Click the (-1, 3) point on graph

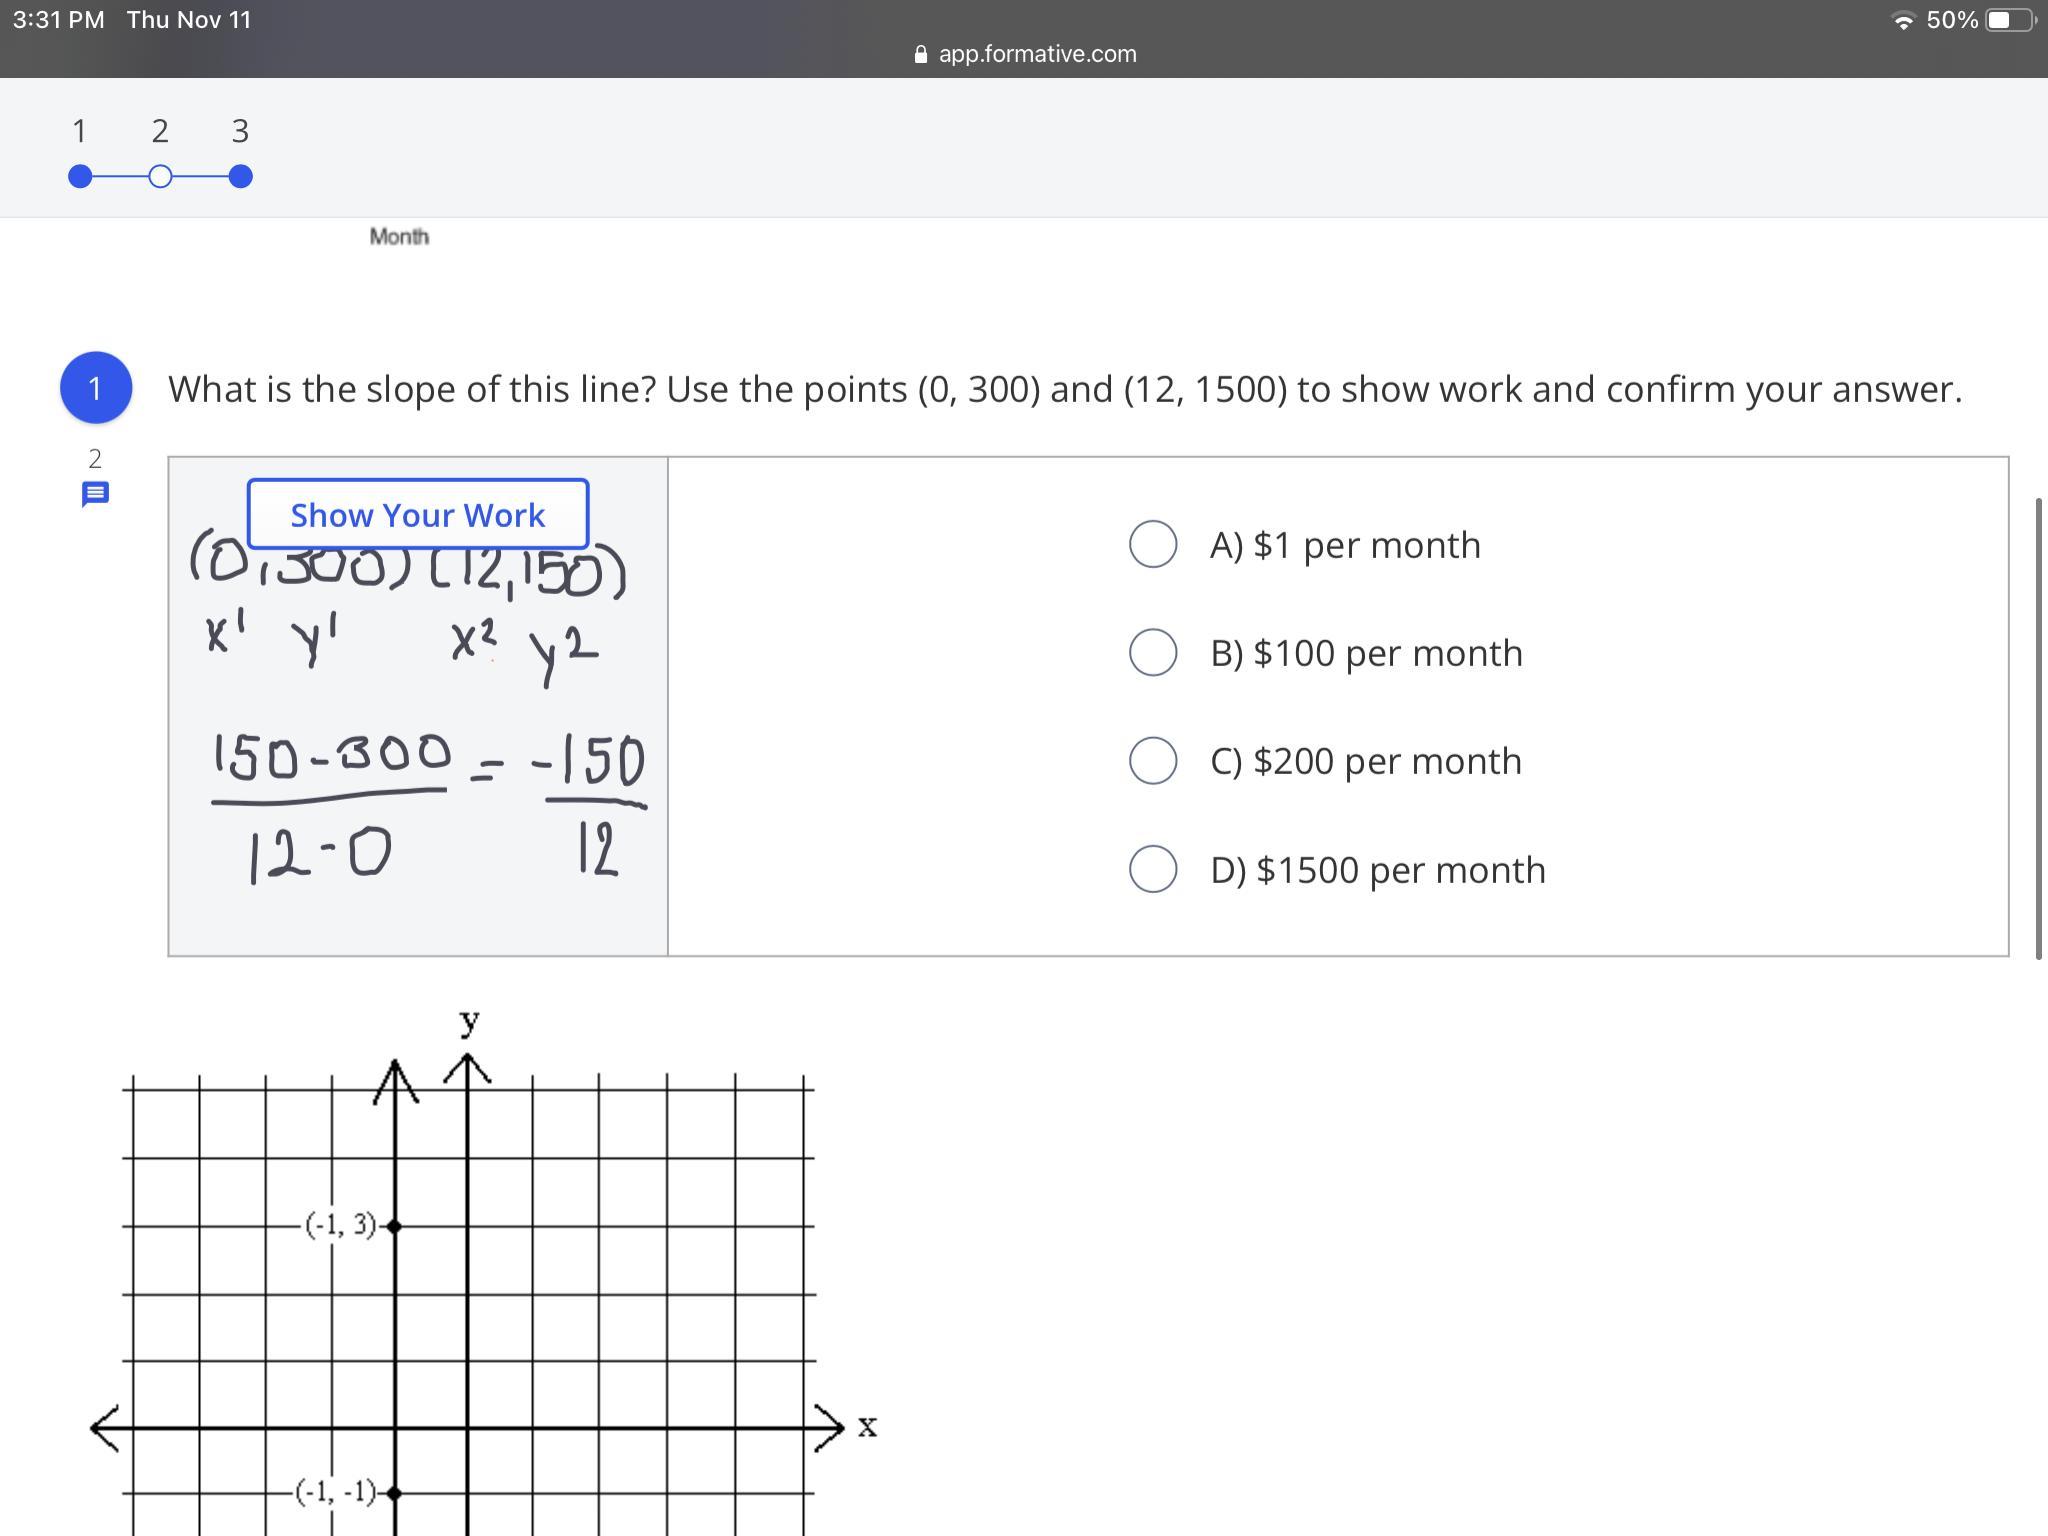point(395,1226)
